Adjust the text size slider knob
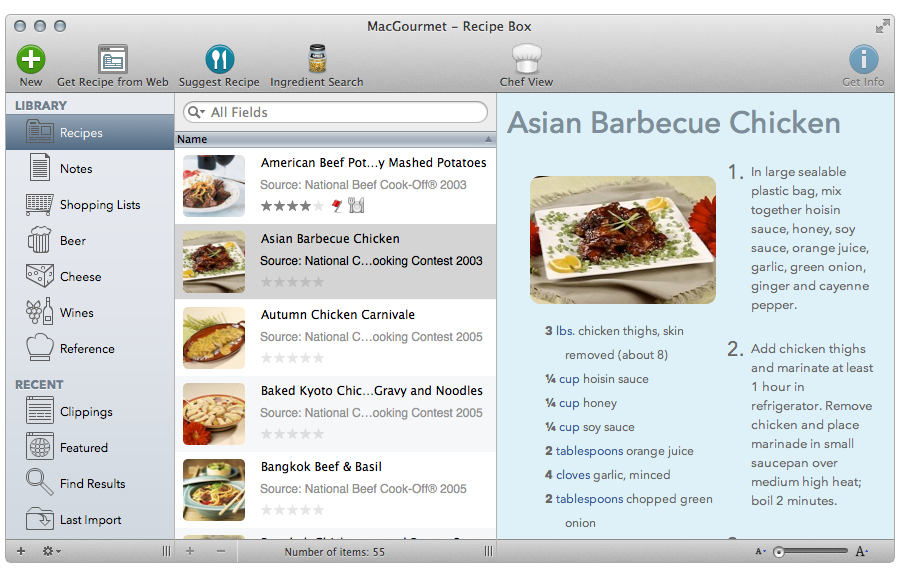Image resolution: width=900 pixels, height=576 pixels. point(778,552)
